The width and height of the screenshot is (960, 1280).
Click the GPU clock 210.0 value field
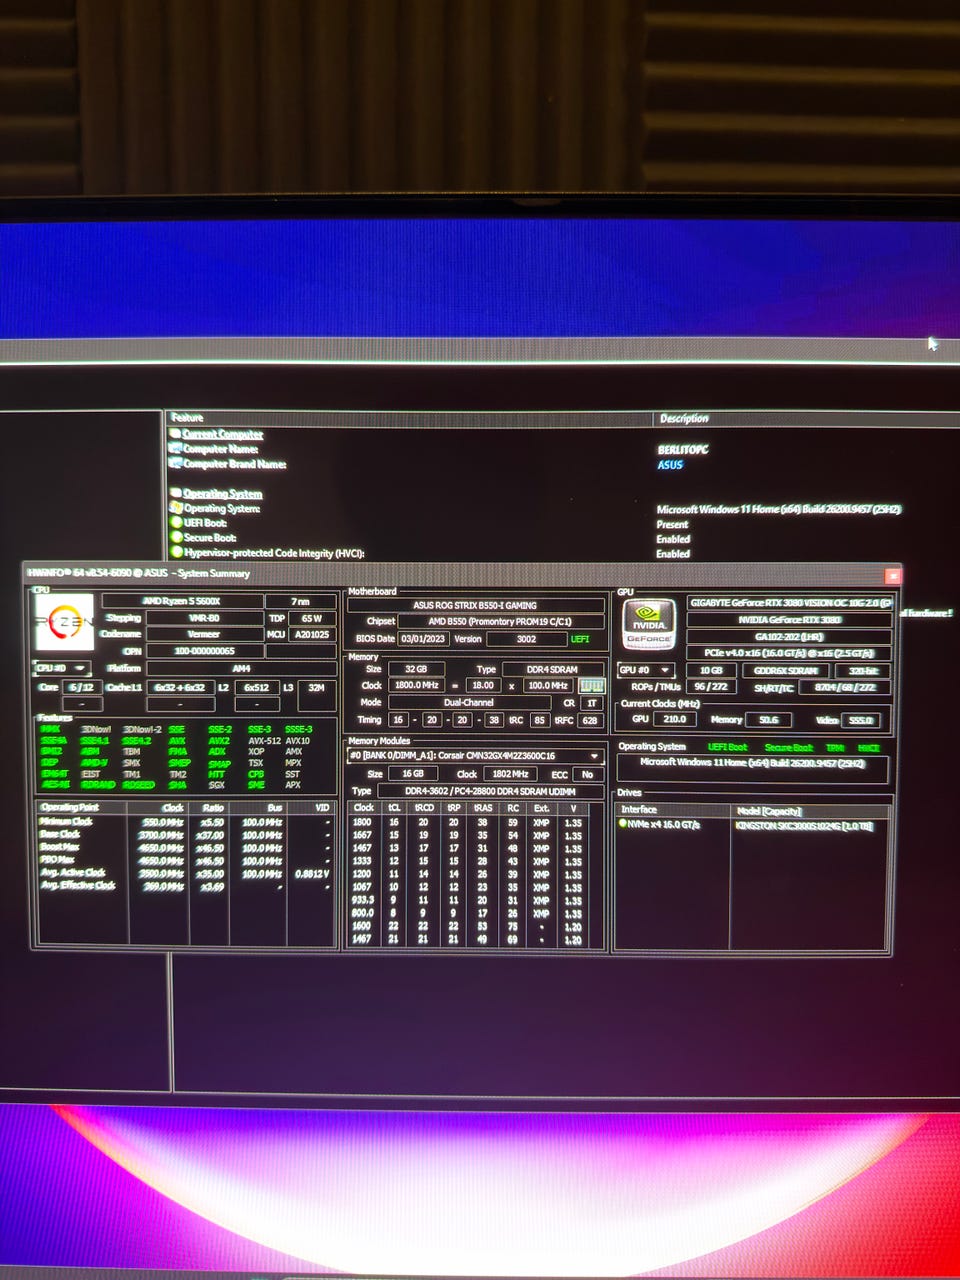click(675, 720)
